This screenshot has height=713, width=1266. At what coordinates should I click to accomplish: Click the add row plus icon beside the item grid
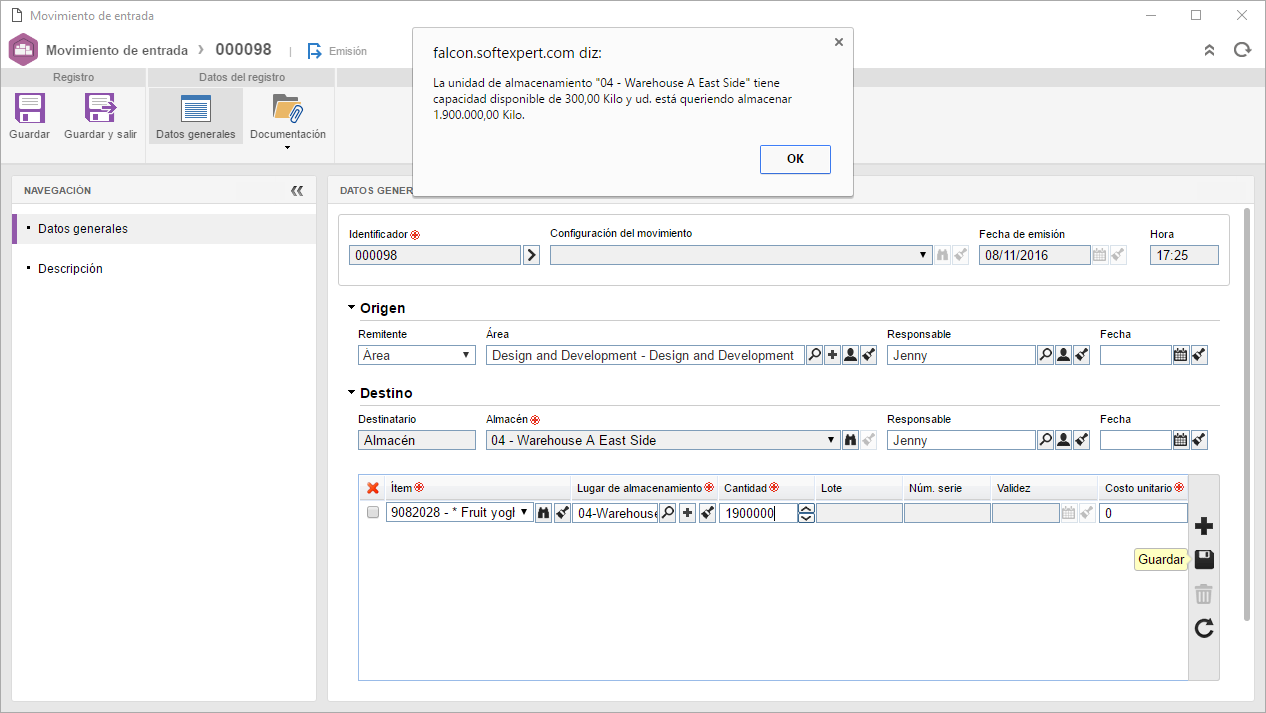[x=1204, y=526]
